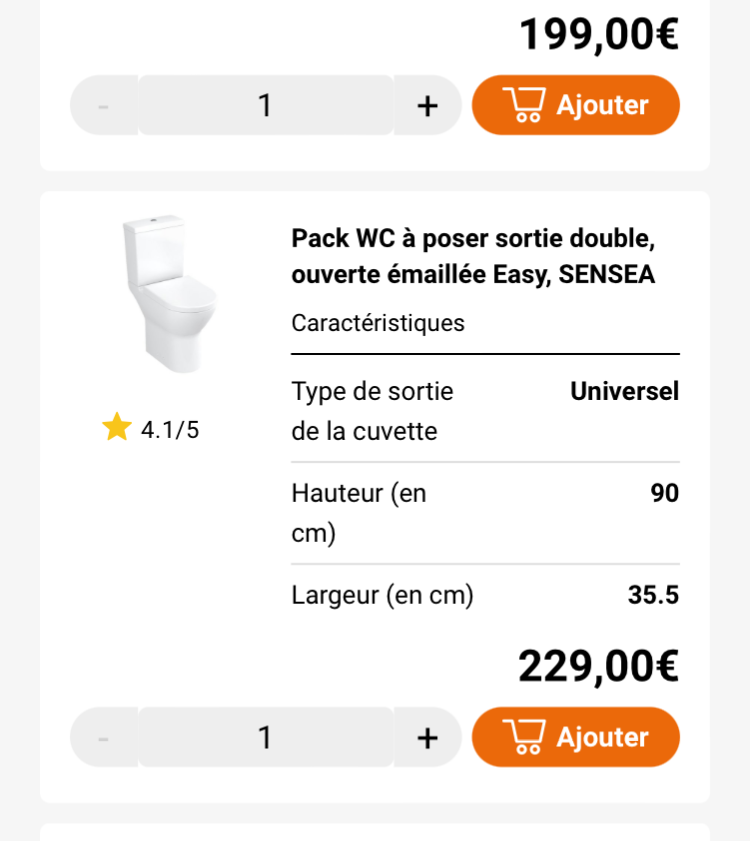Decrease quantity of the SENSEA WC pack

click(104, 737)
